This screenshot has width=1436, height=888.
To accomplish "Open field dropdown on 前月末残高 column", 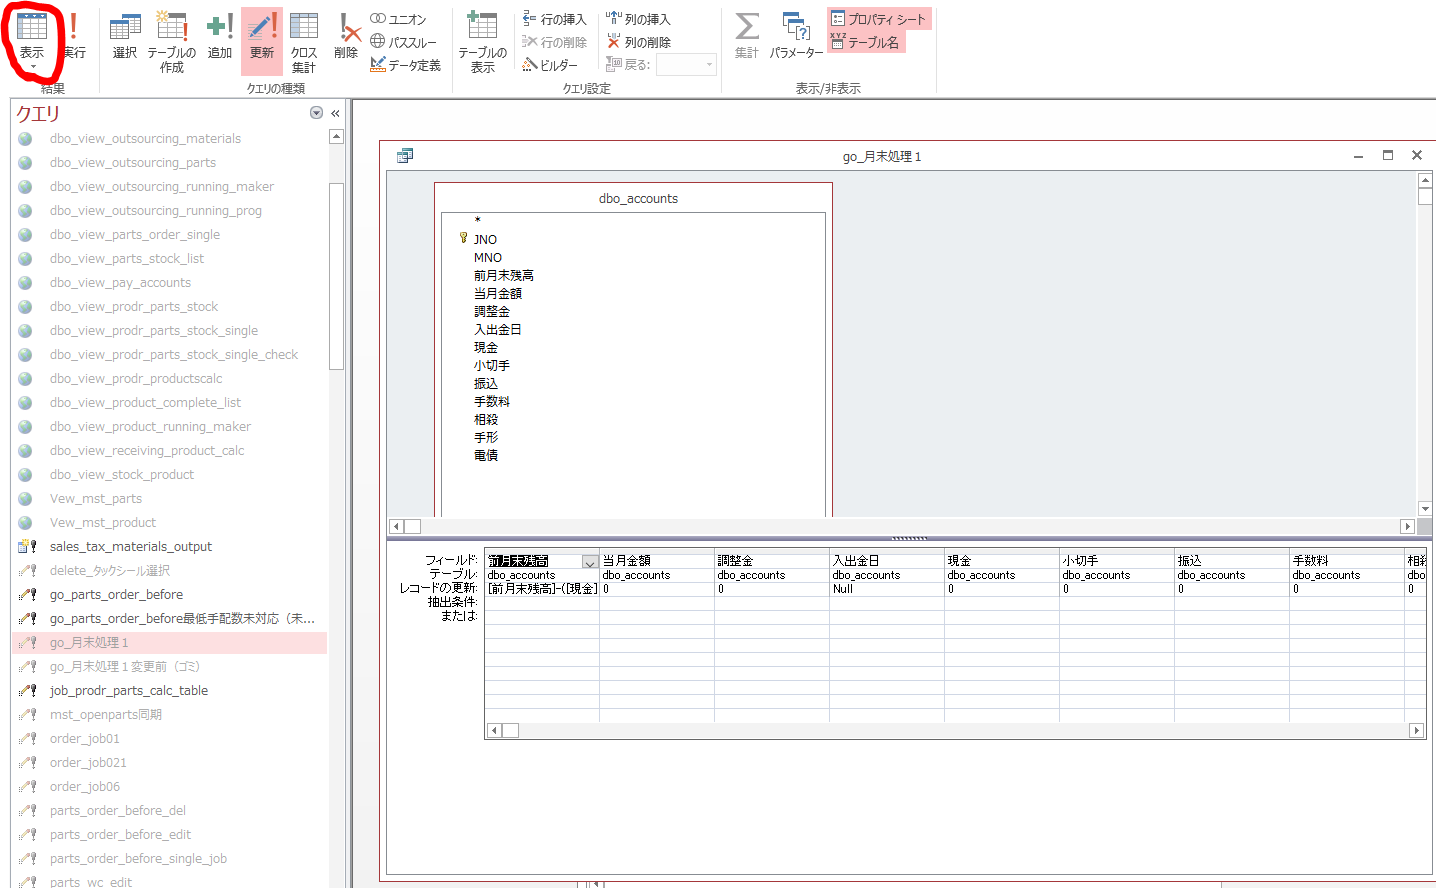I will tap(590, 559).
